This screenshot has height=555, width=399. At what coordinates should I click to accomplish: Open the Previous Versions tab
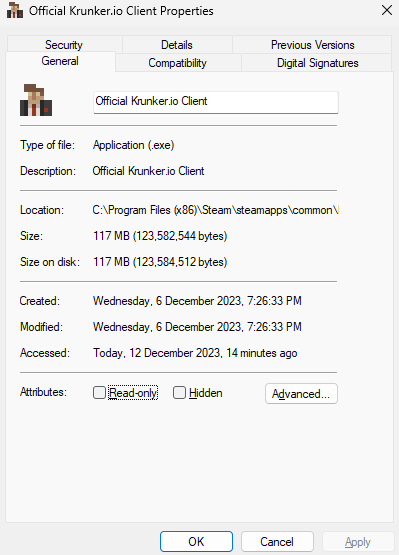313,45
